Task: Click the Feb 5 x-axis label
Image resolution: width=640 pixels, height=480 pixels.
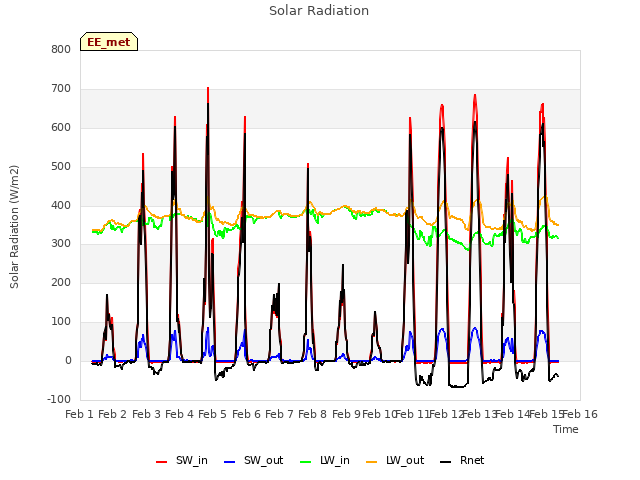Action: tap(212, 414)
